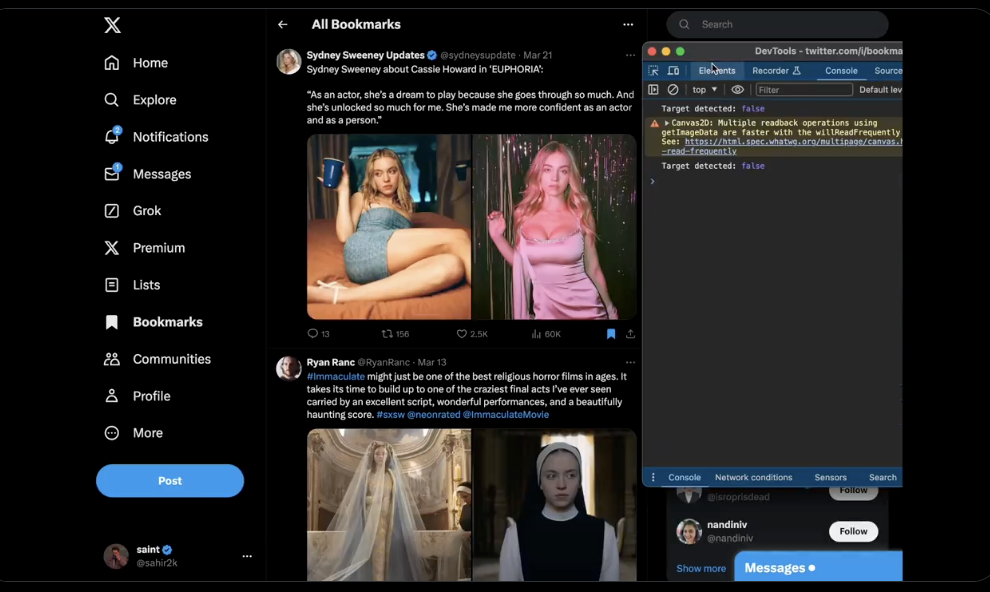990x592 pixels.
Task: Open the Sensors drawer tab
Action: point(830,477)
